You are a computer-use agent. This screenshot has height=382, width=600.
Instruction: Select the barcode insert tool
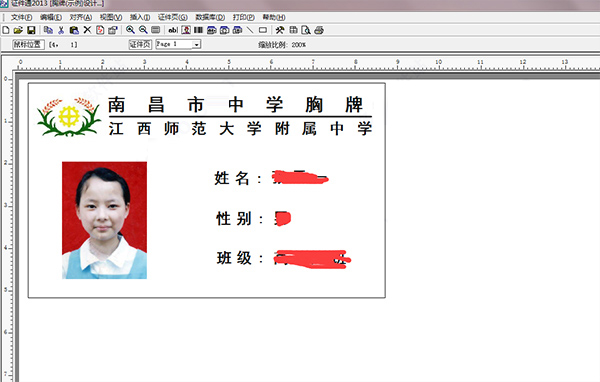click(x=198, y=30)
